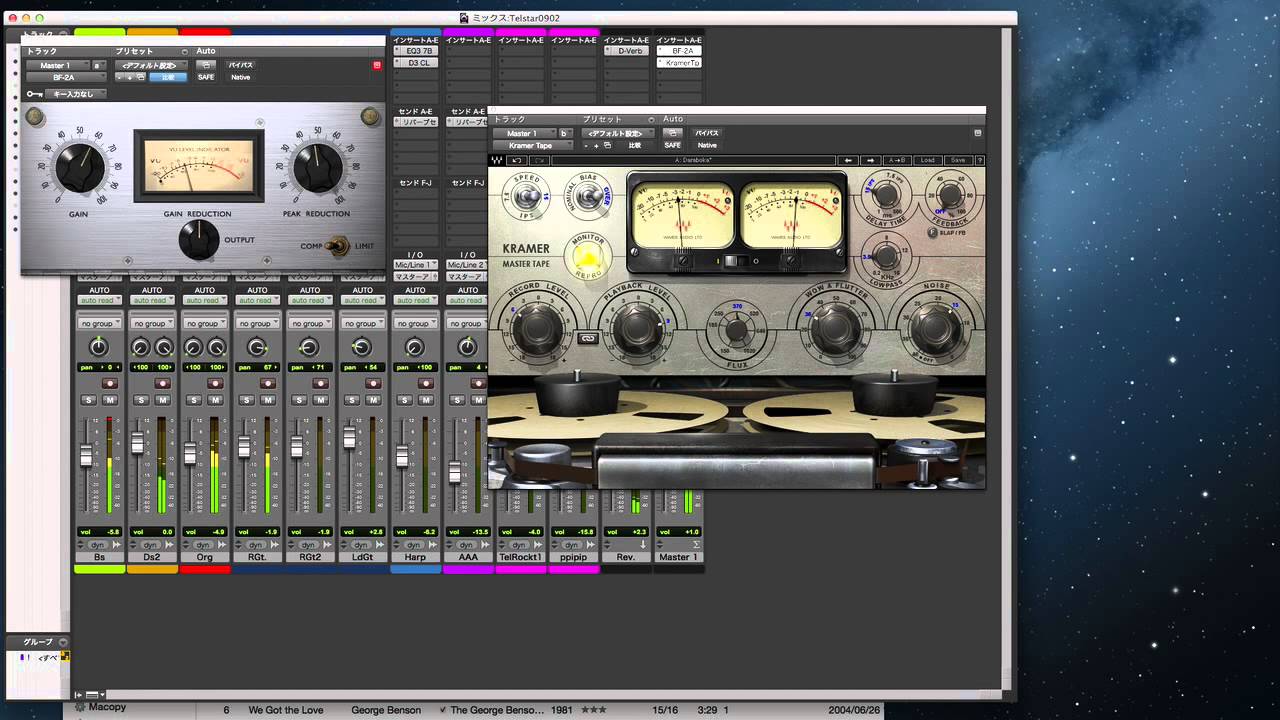This screenshot has height=720, width=1280.
Task: Flip the Comp/Limit switch on BF-2A
Action: click(339, 245)
